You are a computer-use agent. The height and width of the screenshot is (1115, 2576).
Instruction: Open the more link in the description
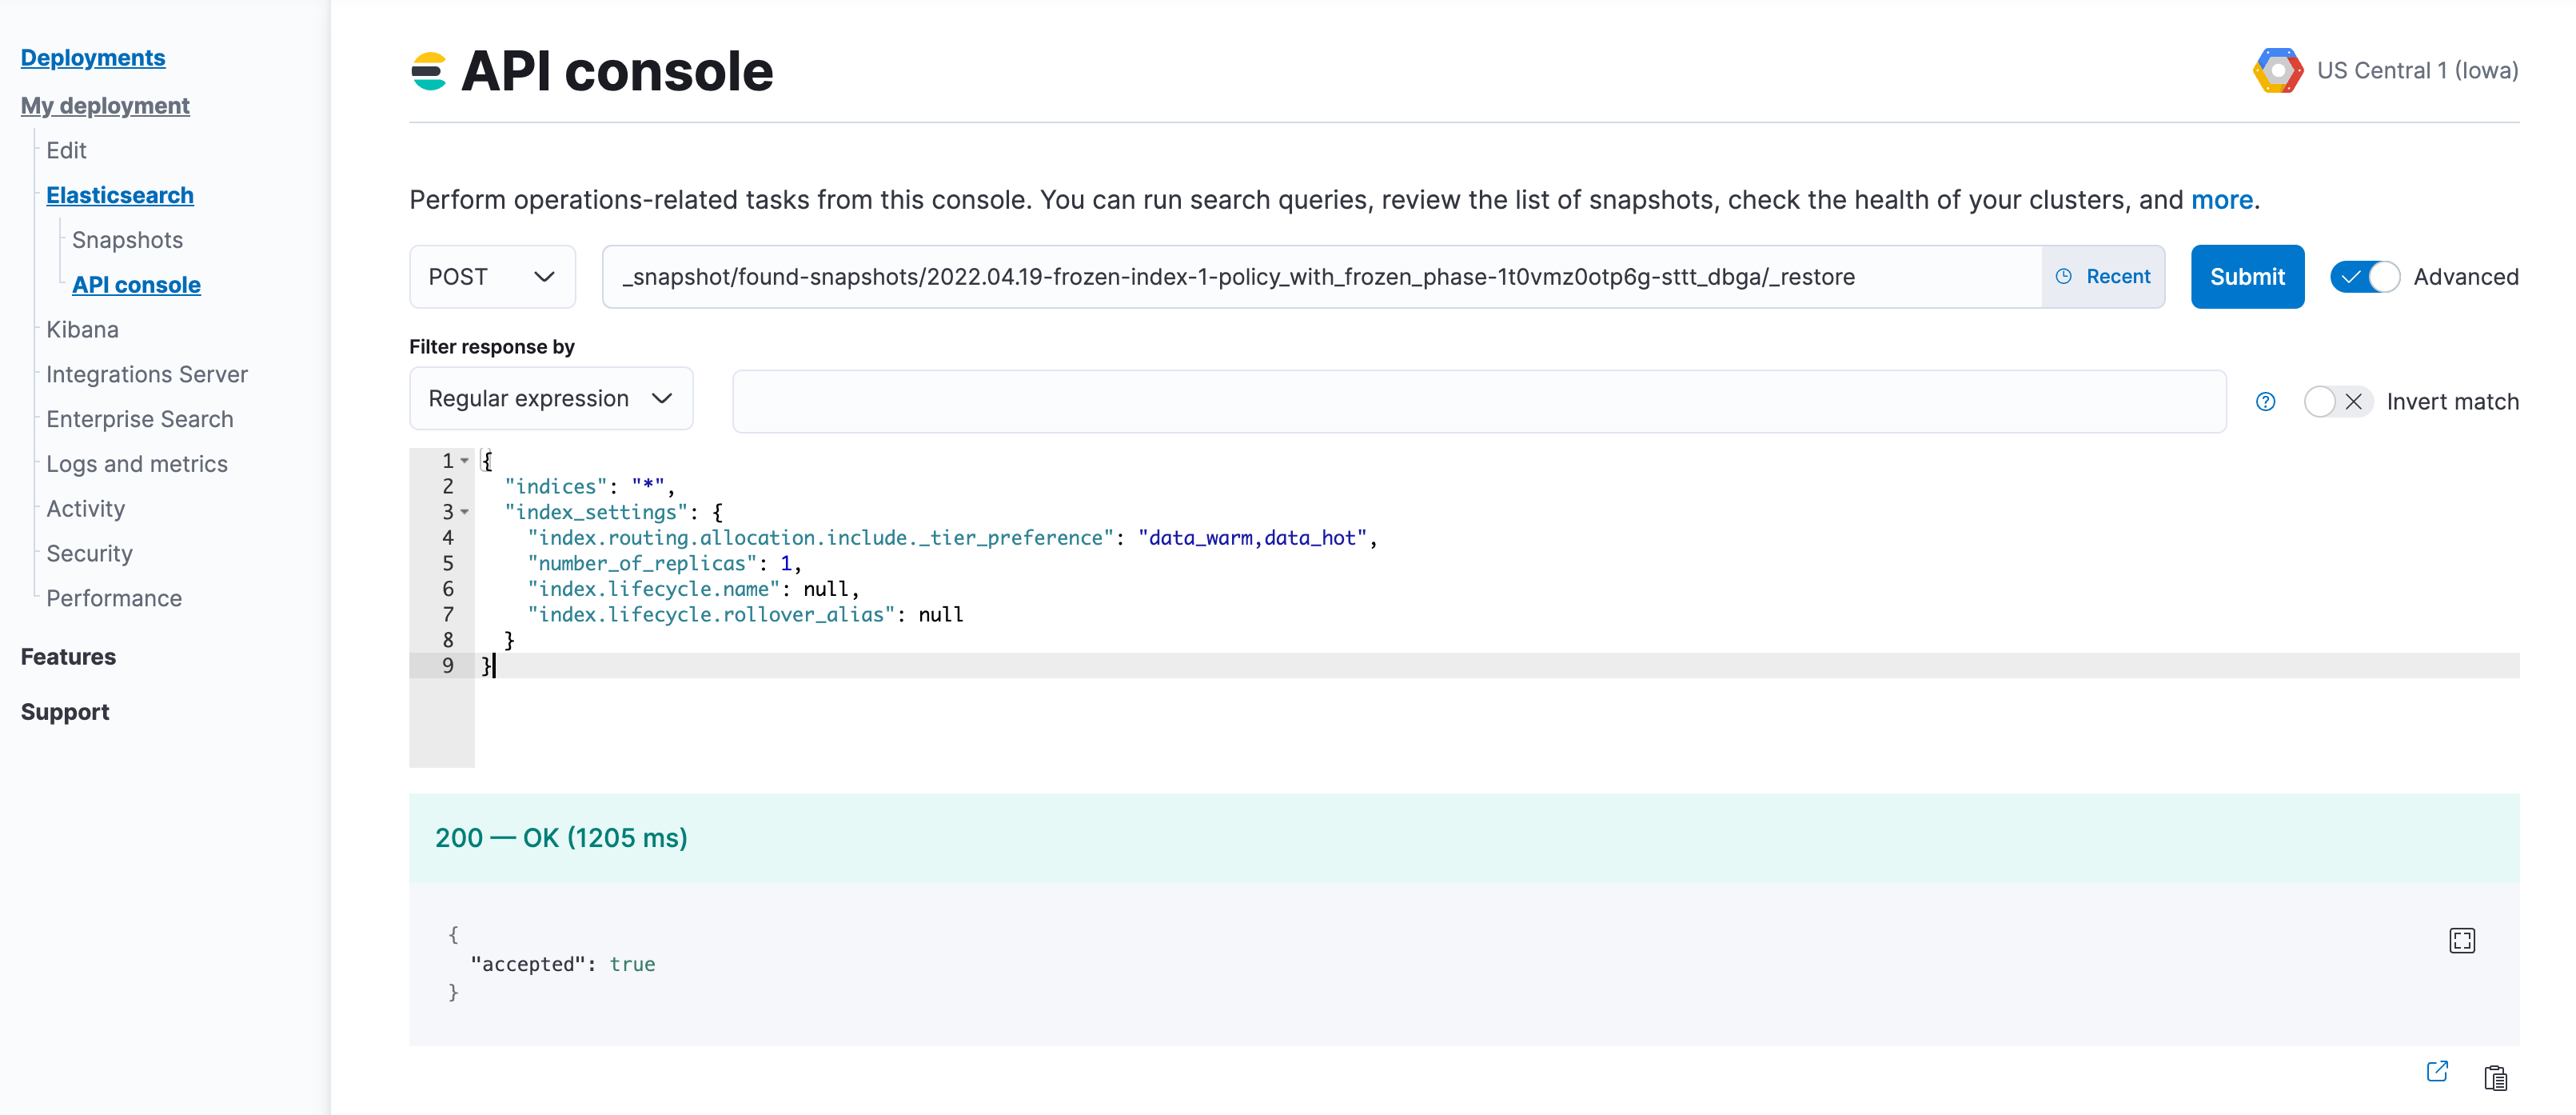coord(2222,199)
